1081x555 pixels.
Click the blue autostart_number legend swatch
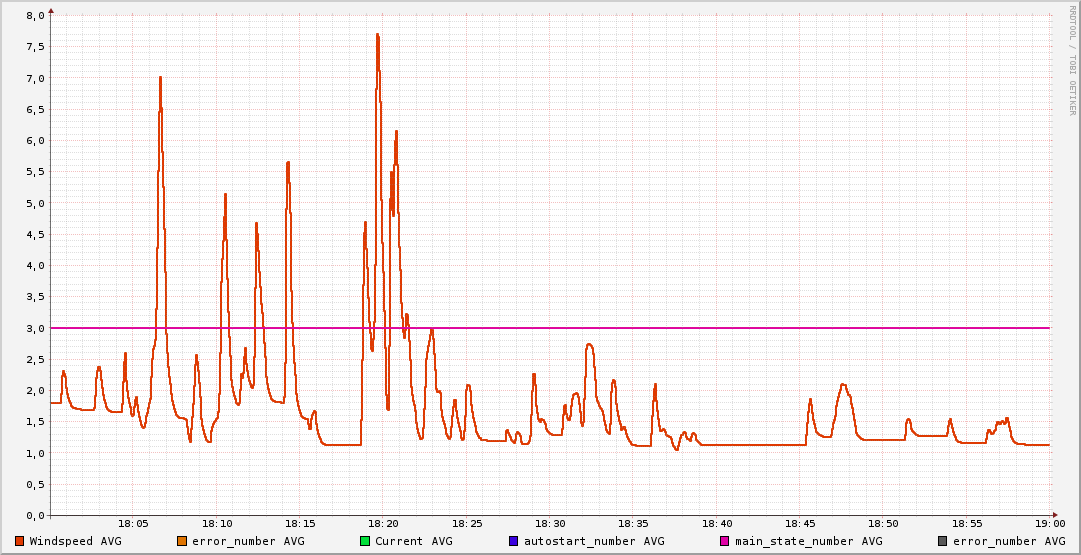coord(514,541)
